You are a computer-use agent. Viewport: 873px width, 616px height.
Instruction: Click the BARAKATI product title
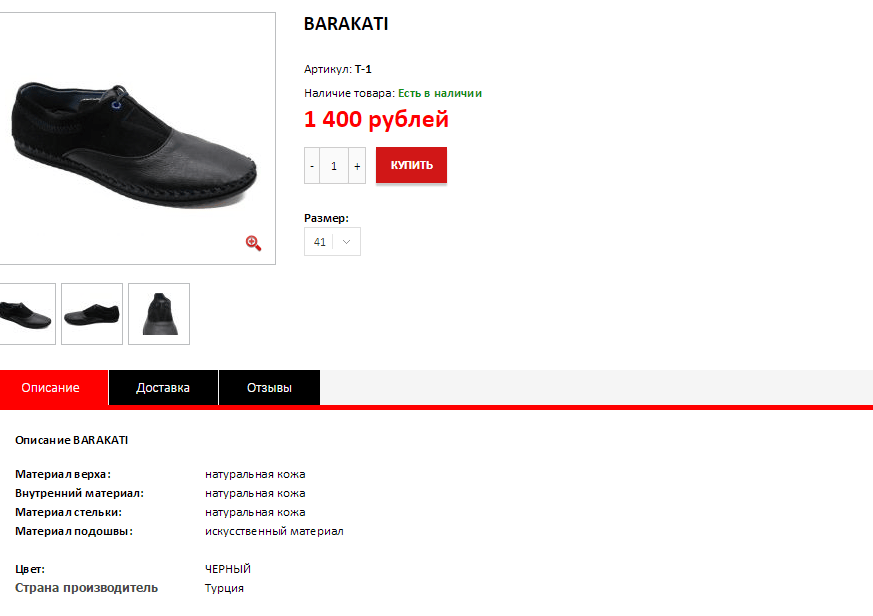pyautogui.click(x=346, y=24)
